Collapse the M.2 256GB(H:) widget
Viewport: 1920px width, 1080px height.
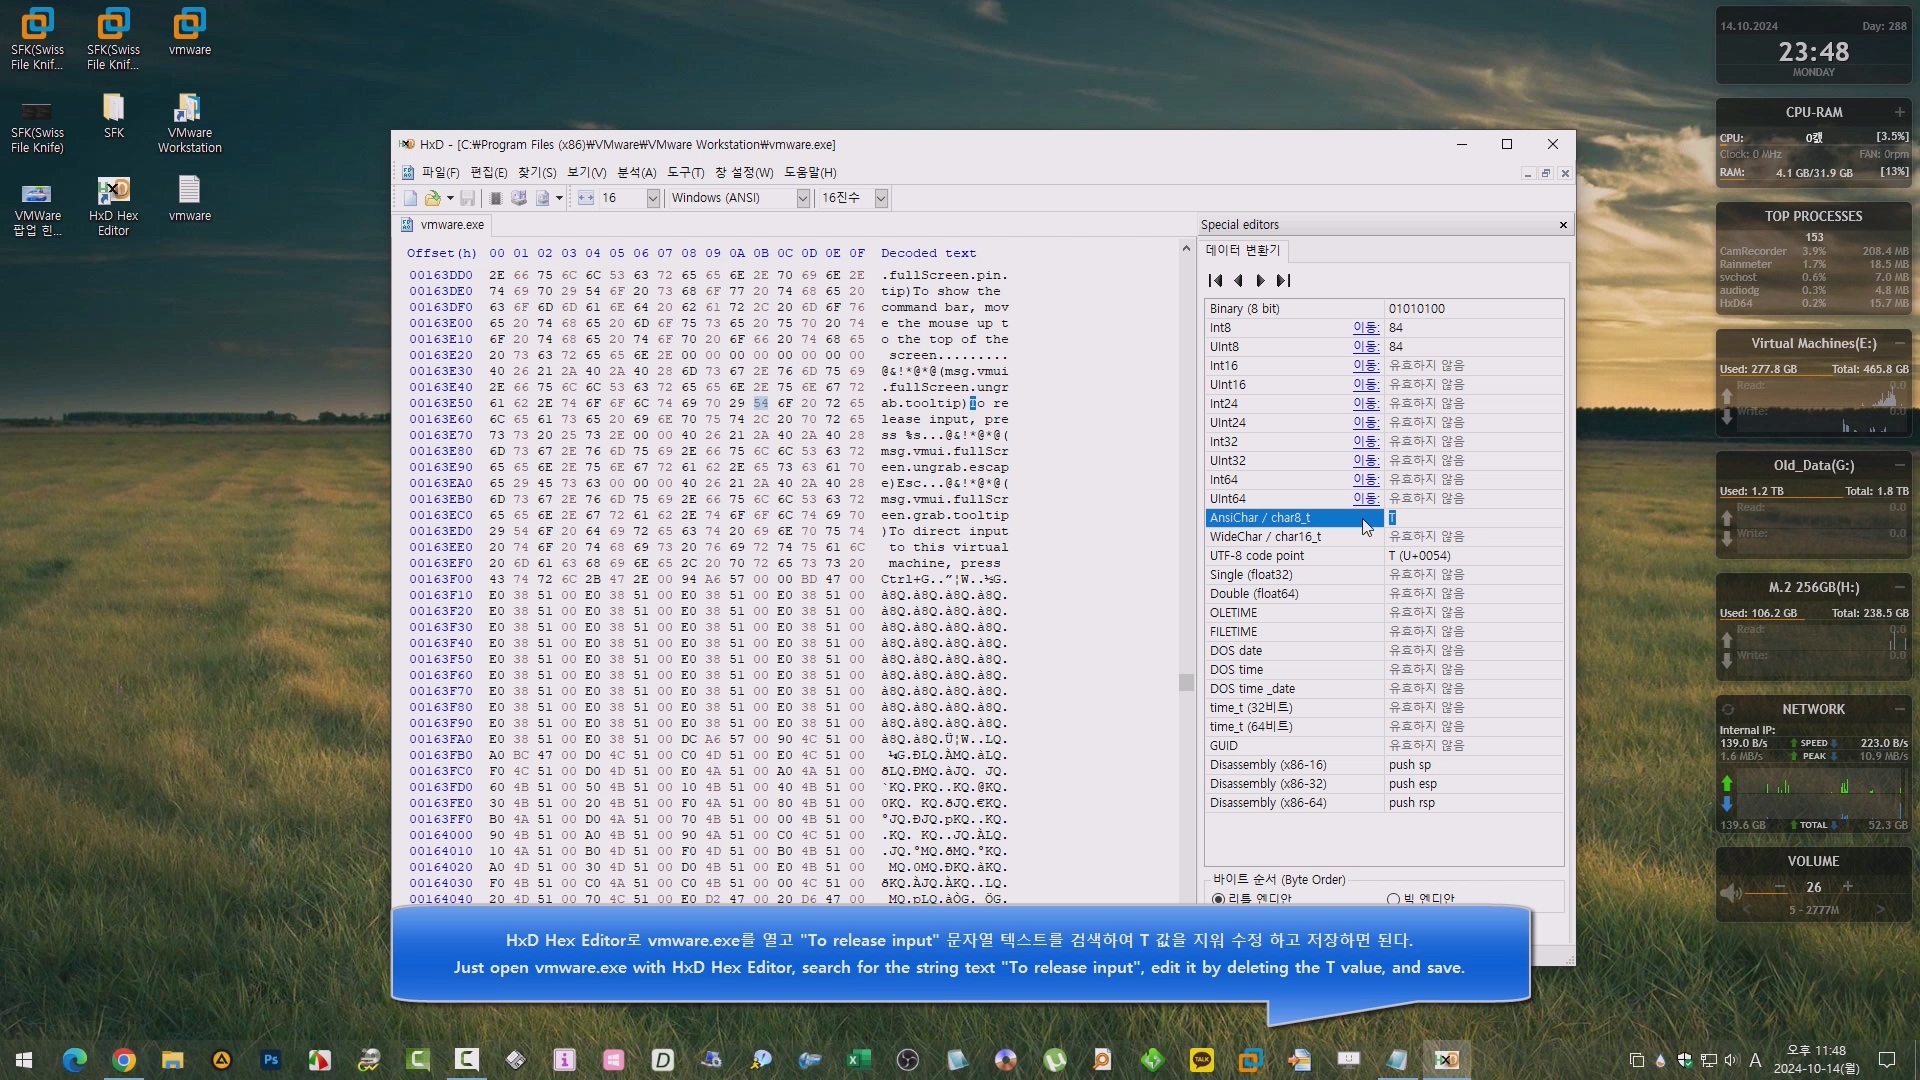pos(1899,587)
